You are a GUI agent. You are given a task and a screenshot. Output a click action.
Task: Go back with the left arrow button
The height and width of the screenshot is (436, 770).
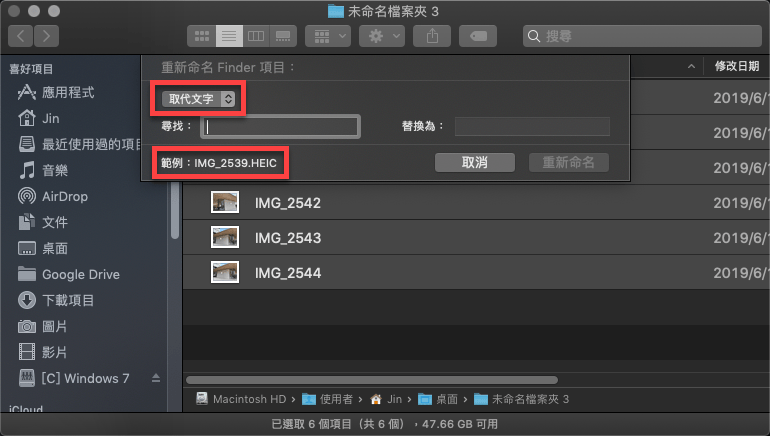click(21, 36)
